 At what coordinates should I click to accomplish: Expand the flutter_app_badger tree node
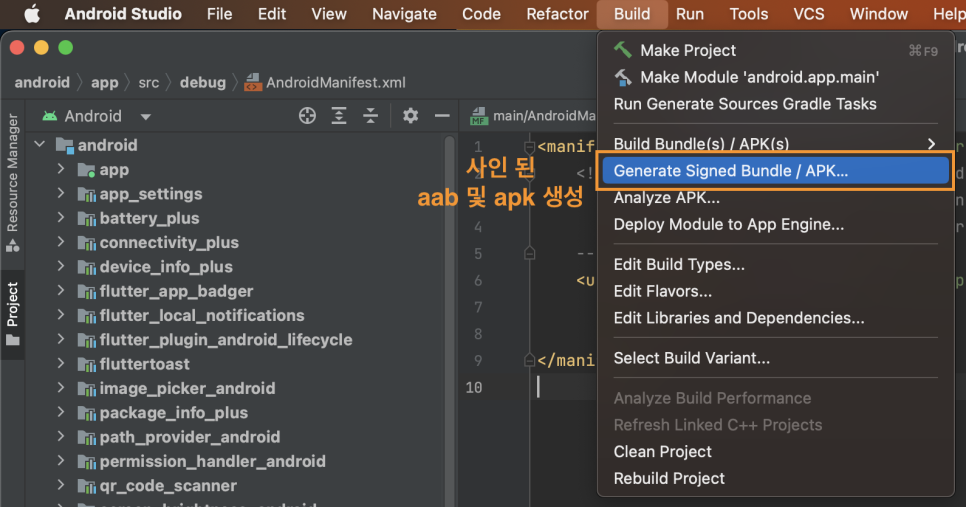coord(60,291)
